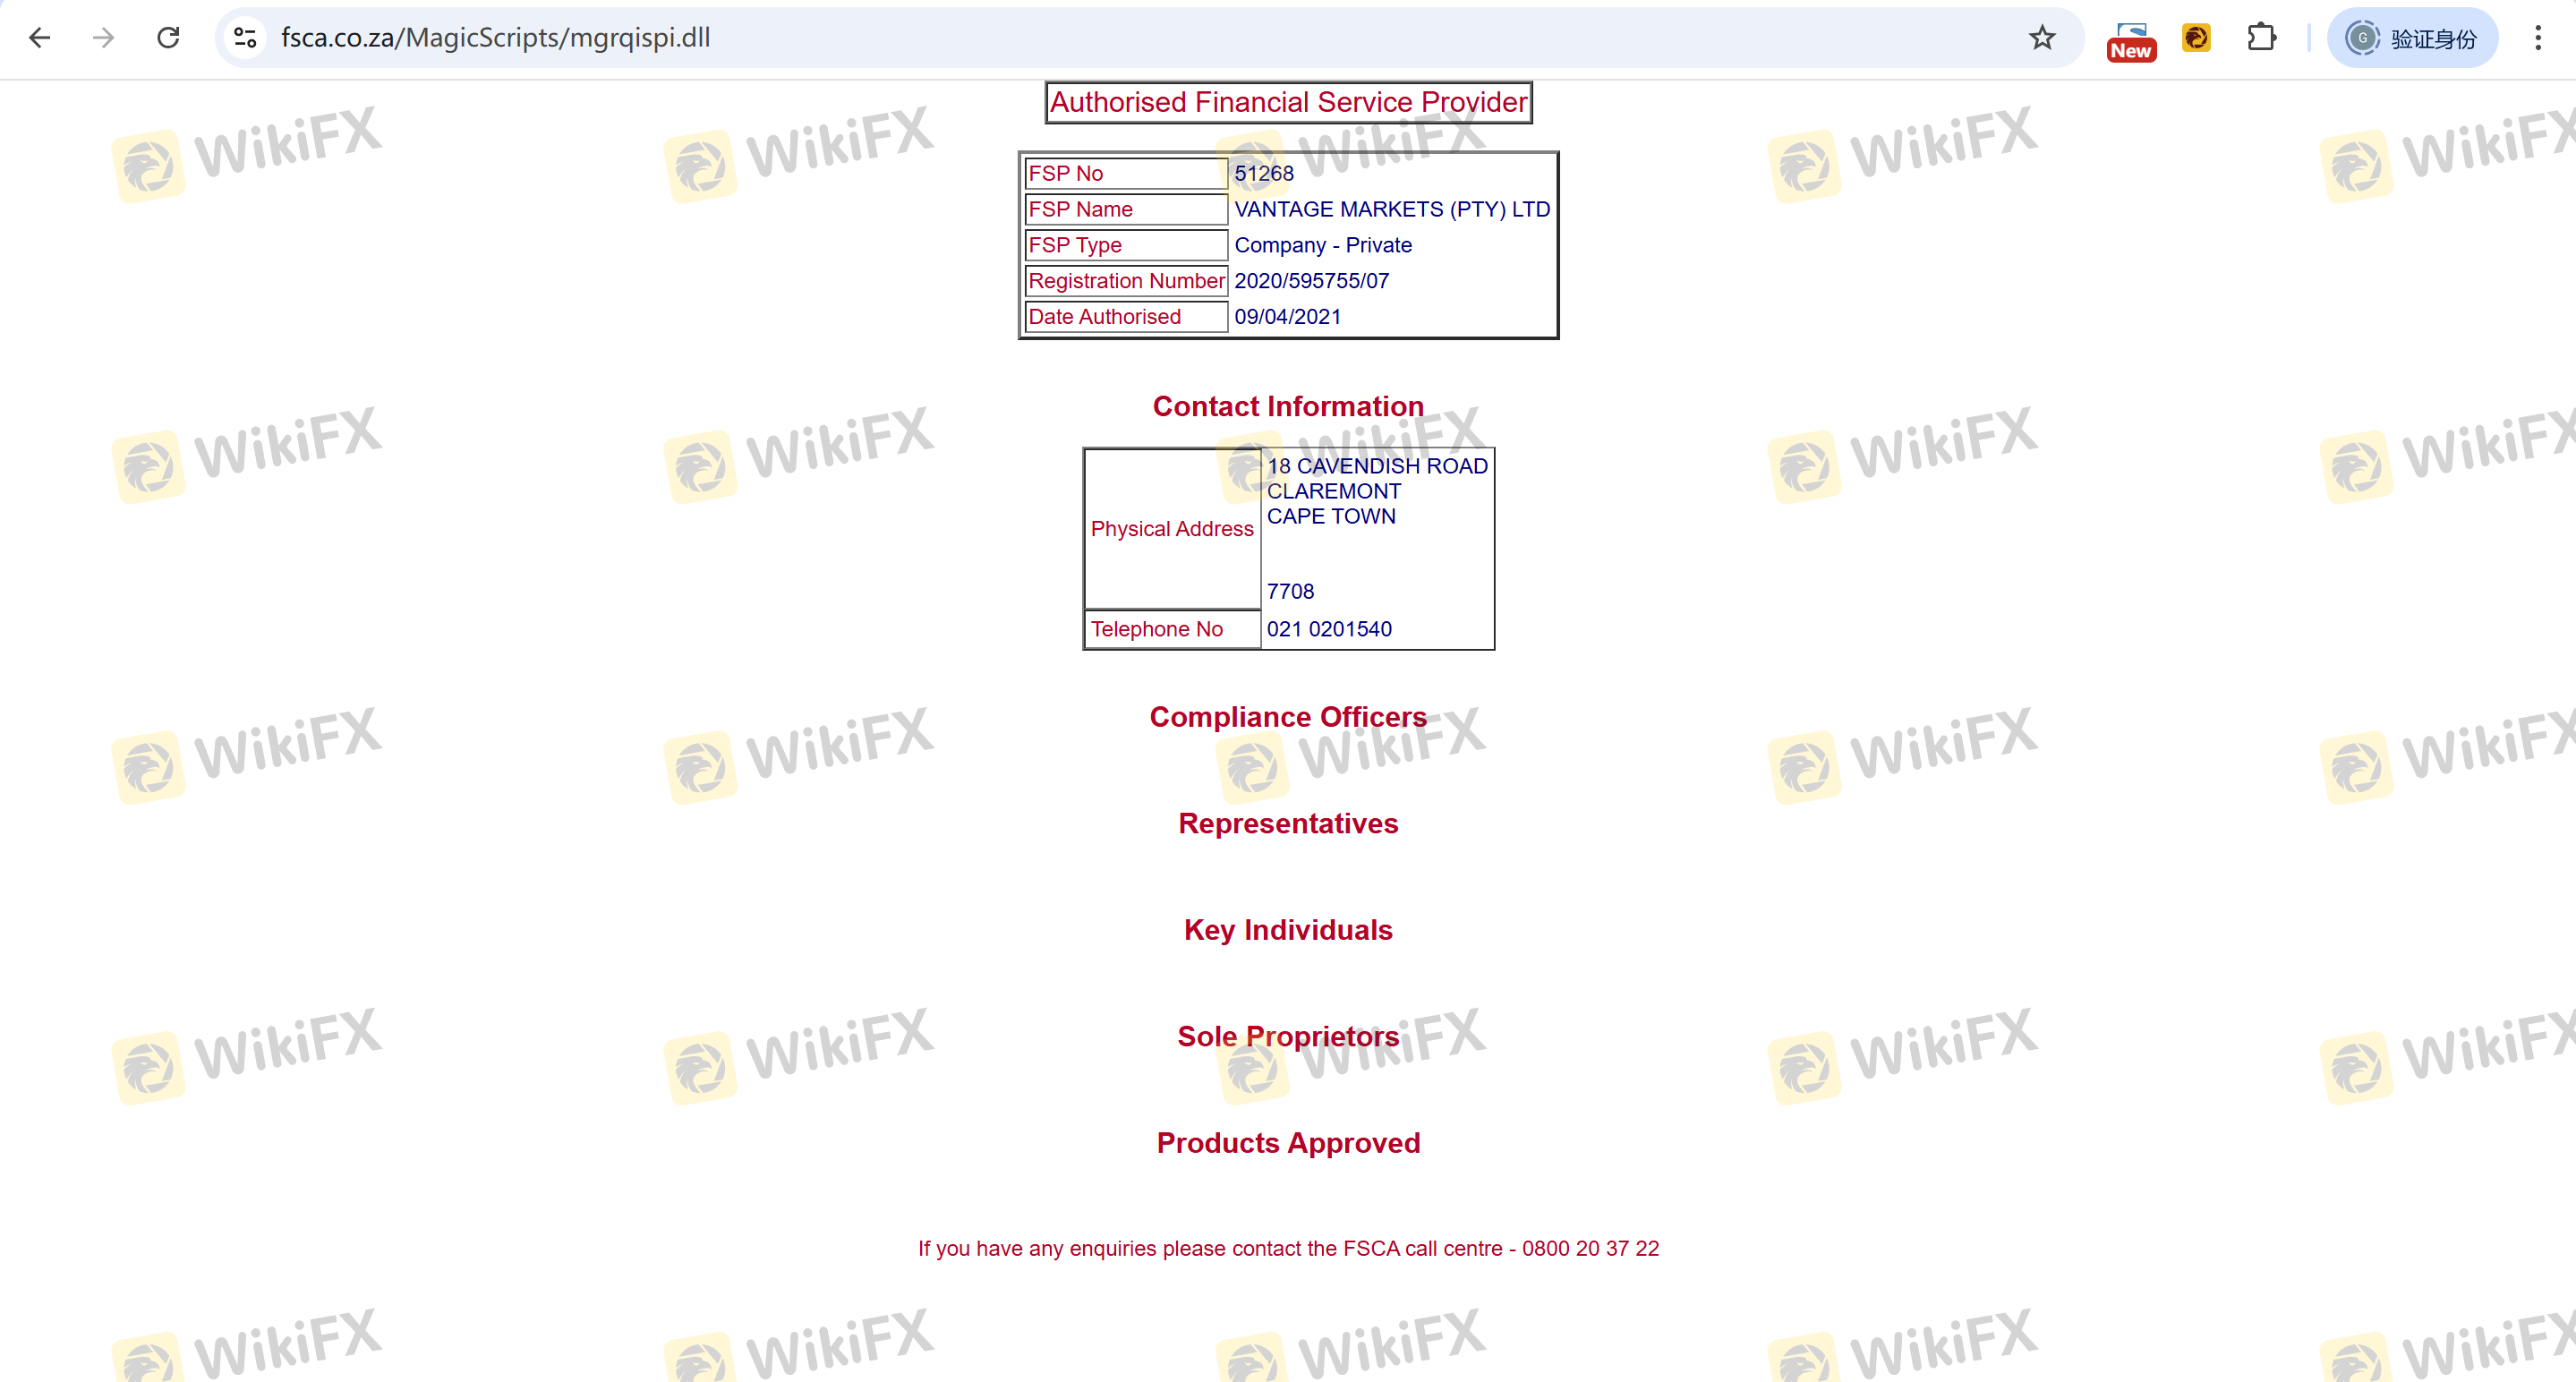Open Chrome three-dot menu
The width and height of the screenshot is (2576, 1382).
pos(2537,38)
